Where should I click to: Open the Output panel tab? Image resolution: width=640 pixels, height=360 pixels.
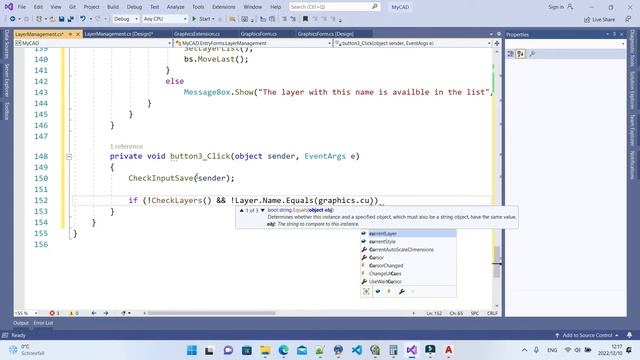21,323
